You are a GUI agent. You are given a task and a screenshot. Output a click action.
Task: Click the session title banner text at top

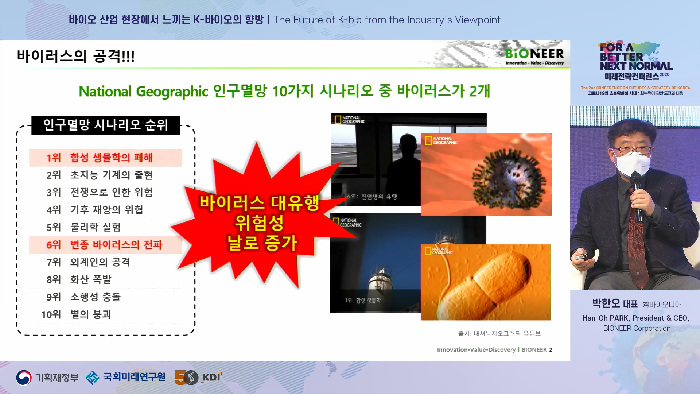tap(284, 20)
